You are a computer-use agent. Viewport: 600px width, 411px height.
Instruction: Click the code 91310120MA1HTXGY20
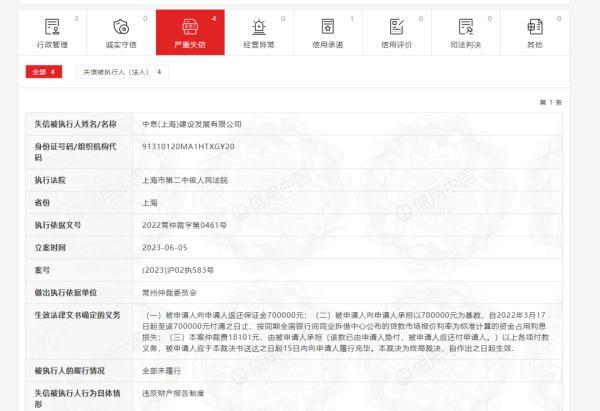point(189,146)
